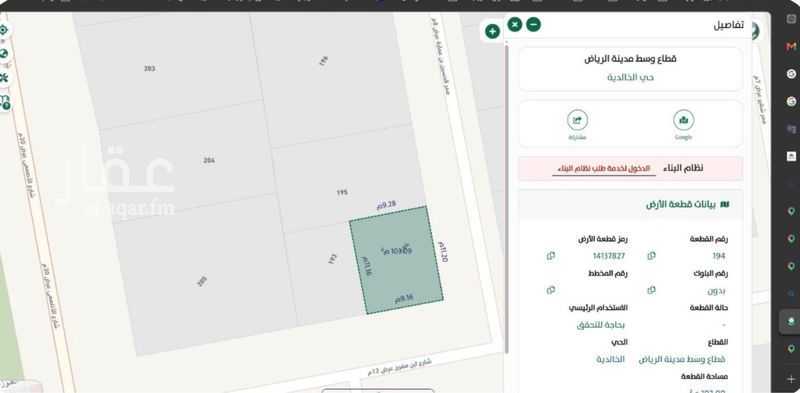Screen dimensions: 800x393
Task: Add a new sidebar item with the plus icon
Action: [791, 380]
